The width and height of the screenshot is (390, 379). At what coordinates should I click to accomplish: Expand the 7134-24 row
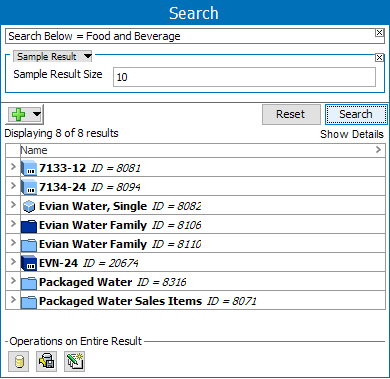point(13,185)
